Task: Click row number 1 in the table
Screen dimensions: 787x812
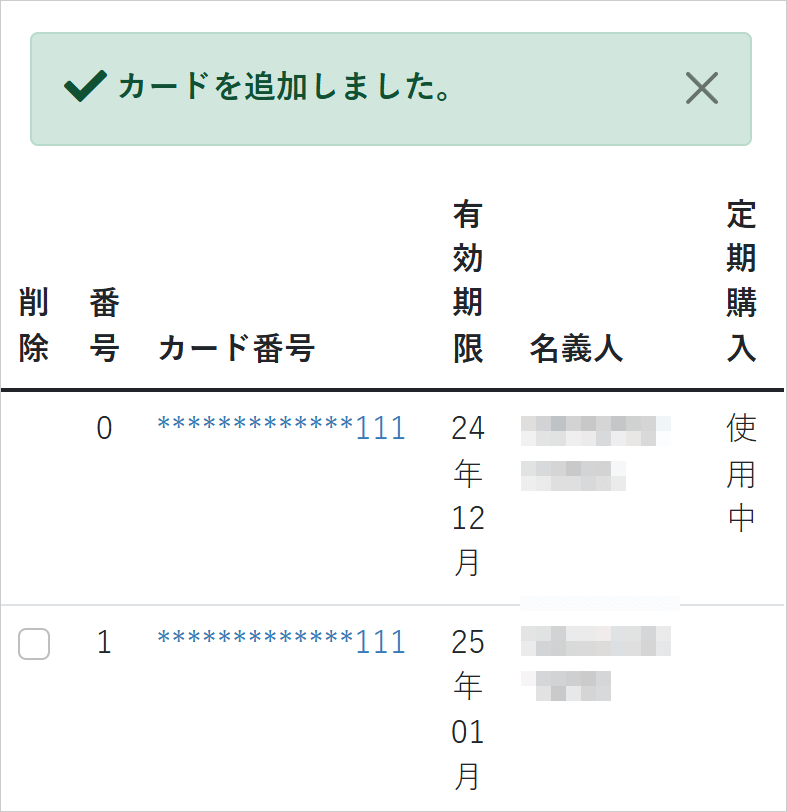Action: click(x=105, y=644)
